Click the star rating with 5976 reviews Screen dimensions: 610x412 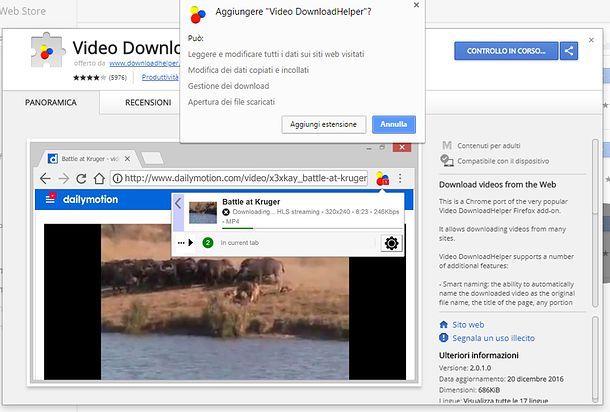pyautogui.click(x=100, y=77)
